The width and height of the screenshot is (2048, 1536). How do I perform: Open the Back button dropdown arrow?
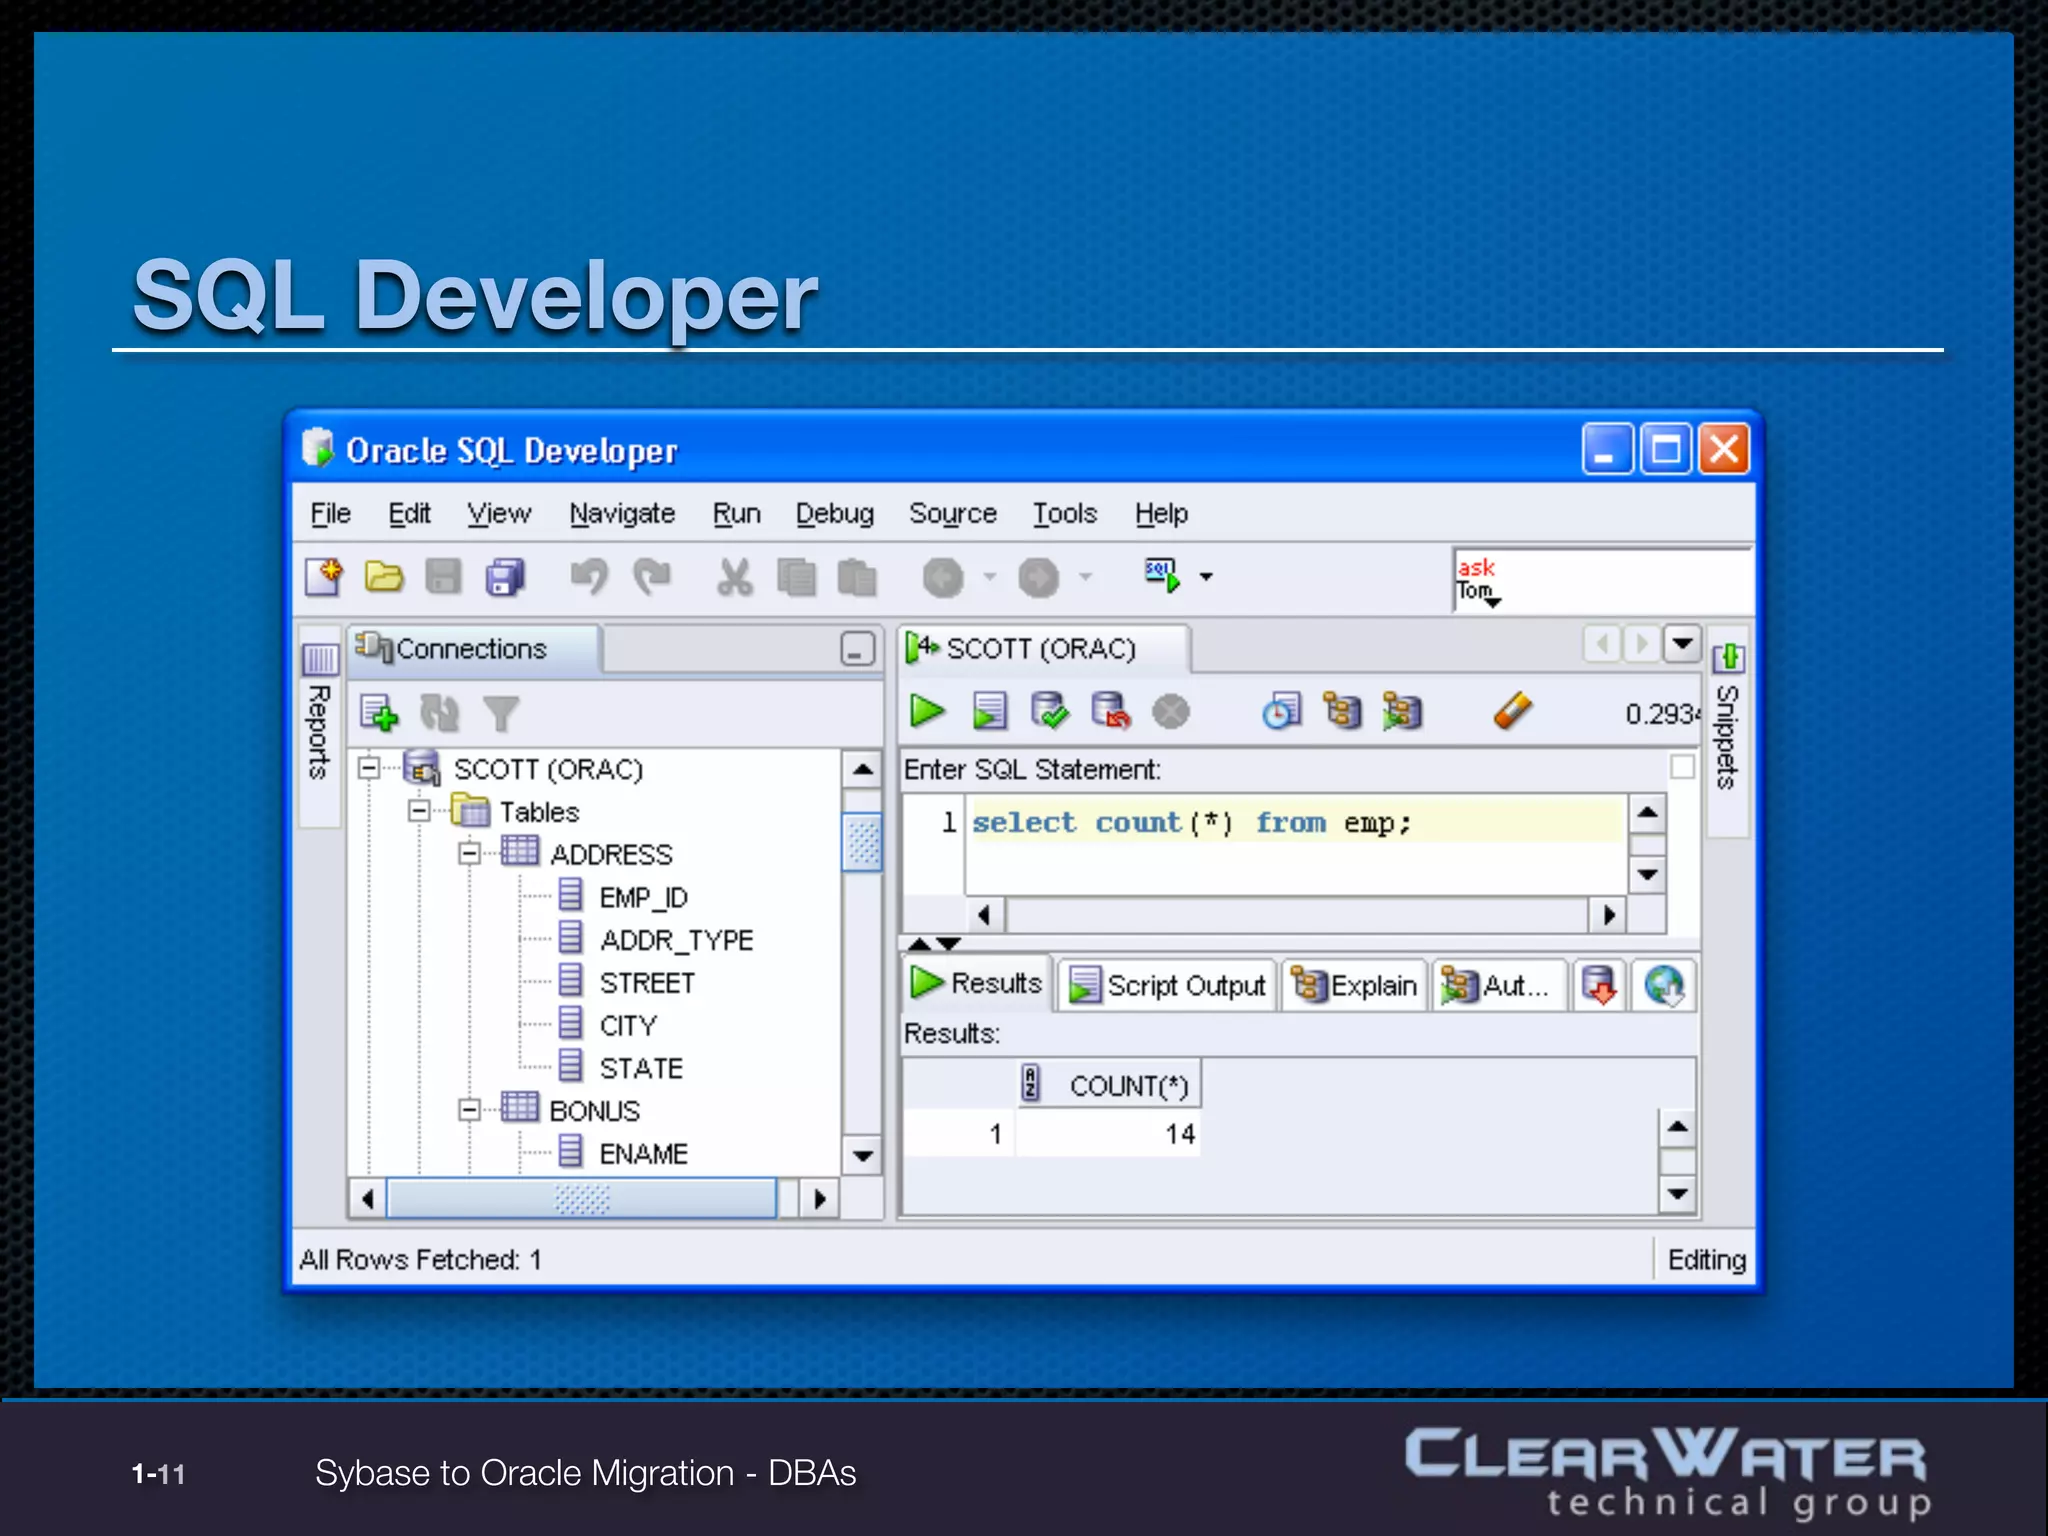click(990, 577)
